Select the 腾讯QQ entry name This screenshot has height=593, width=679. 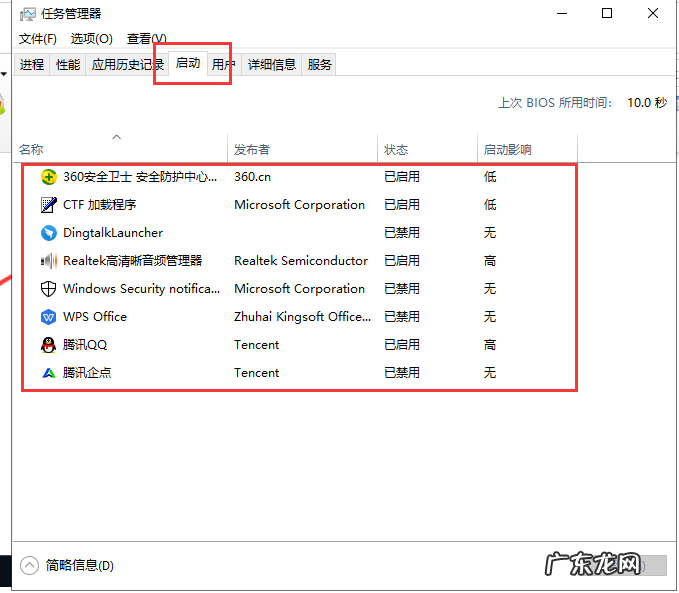click(x=85, y=345)
